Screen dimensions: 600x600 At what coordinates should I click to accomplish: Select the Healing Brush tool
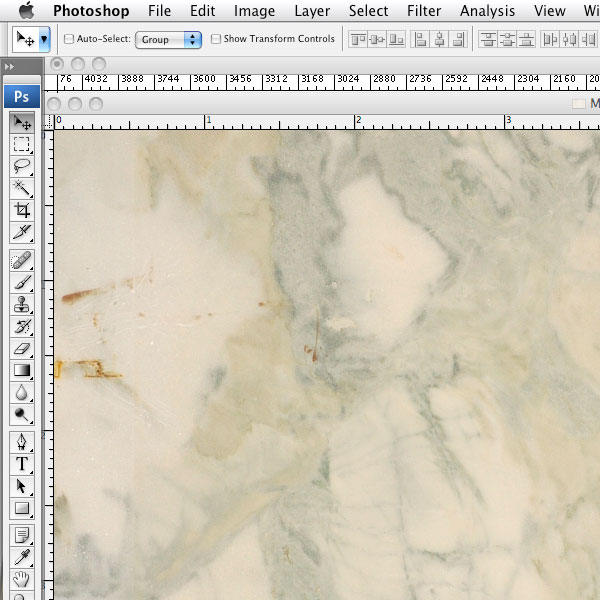click(x=21, y=260)
